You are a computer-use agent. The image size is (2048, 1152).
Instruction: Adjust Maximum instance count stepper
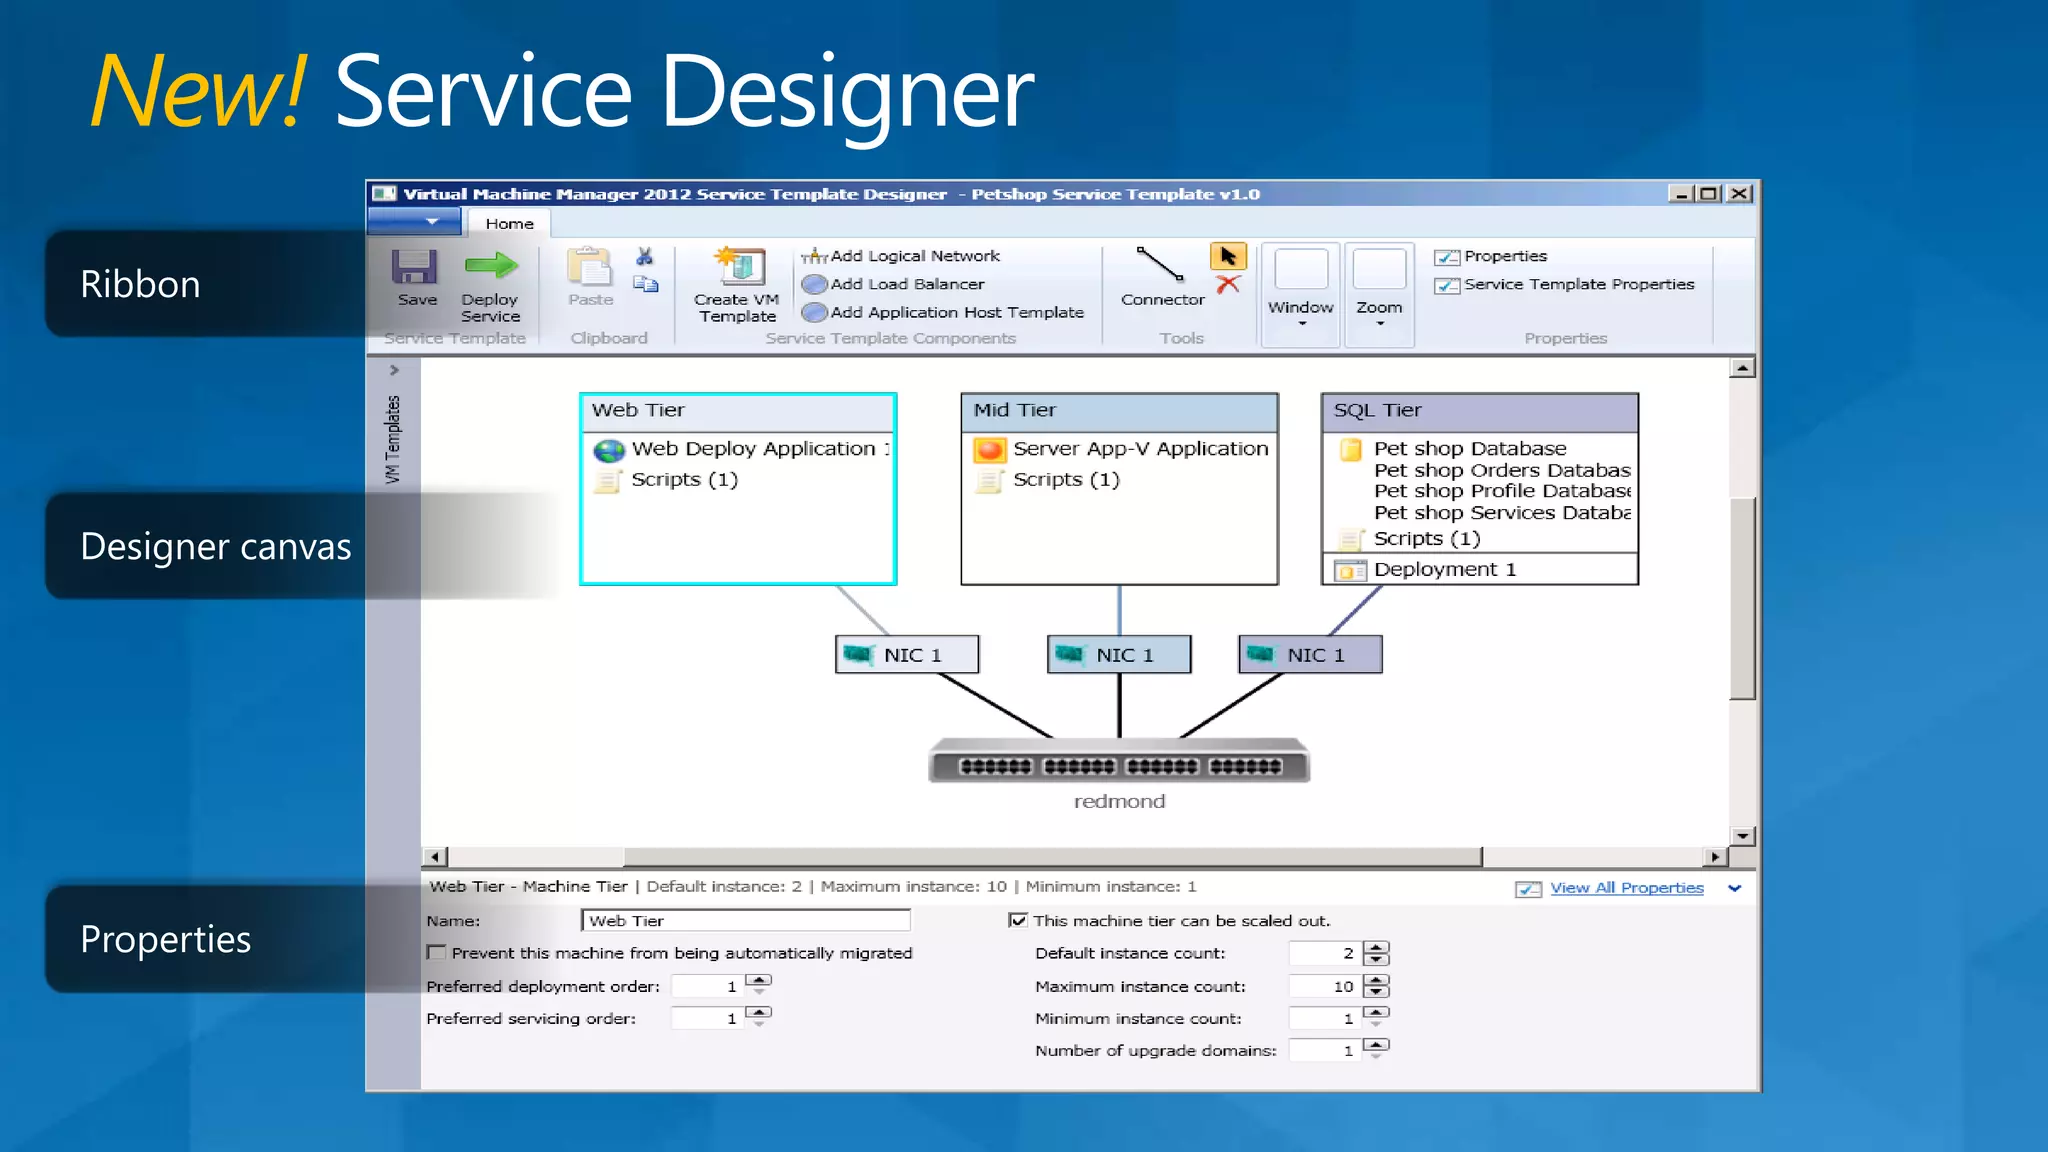(x=1376, y=986)
